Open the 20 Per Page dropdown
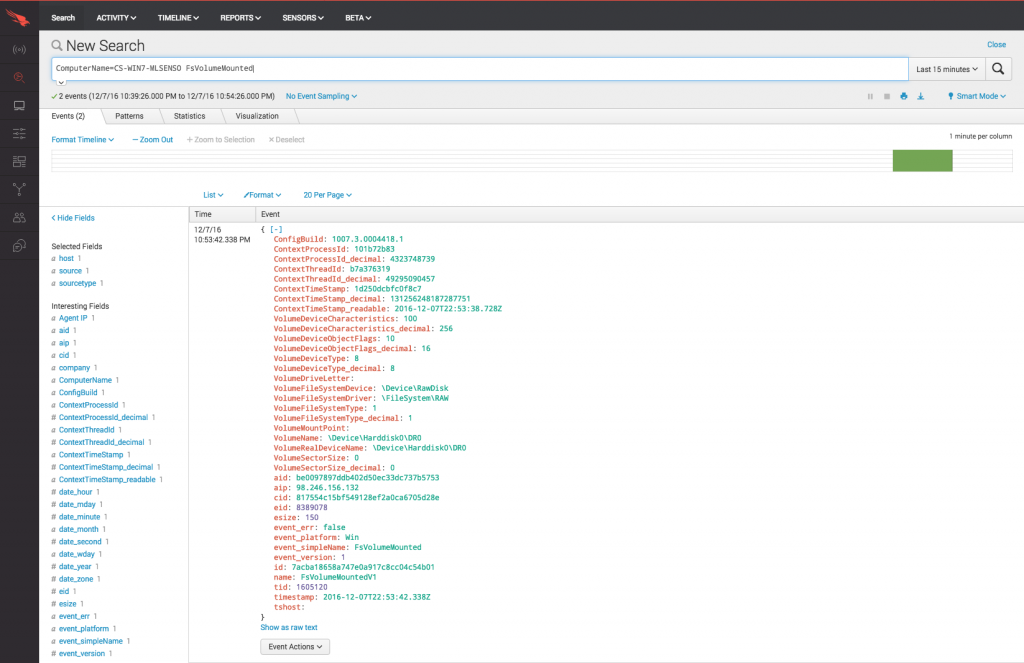1024x663 pixels. (327, 195)
